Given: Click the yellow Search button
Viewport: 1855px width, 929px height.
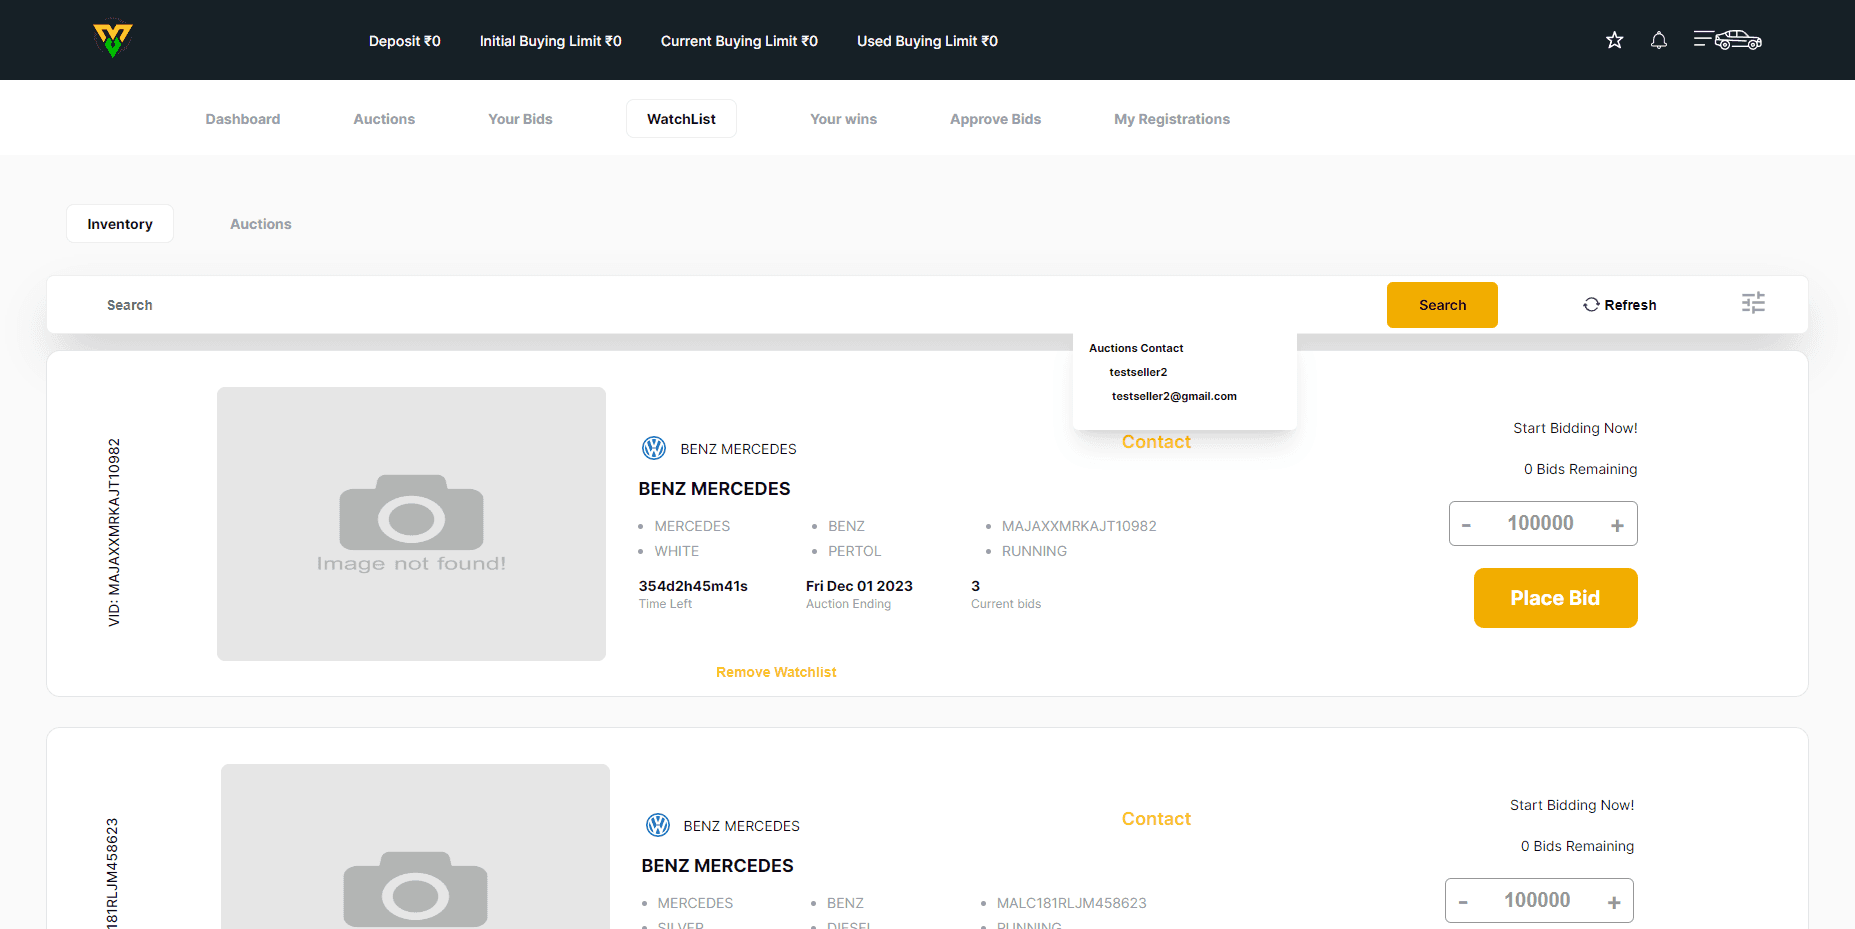Looking at the screenshot, I should [x=1442, y=305].
